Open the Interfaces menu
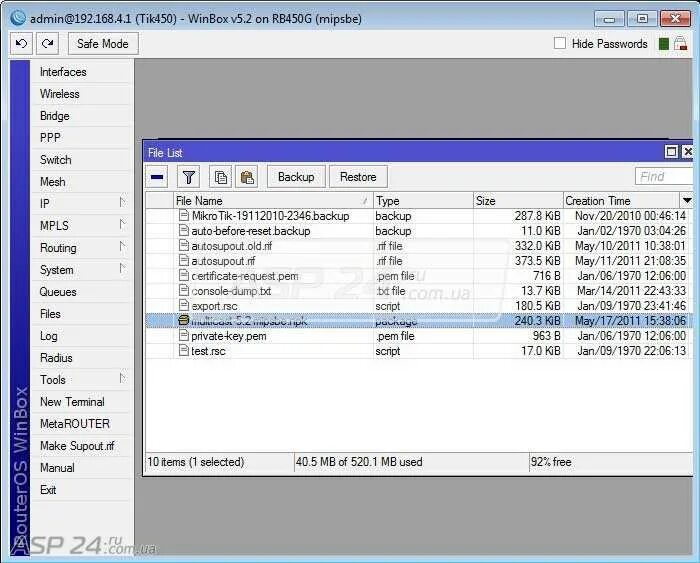This screenshot has width=700, height=563. 81,72
